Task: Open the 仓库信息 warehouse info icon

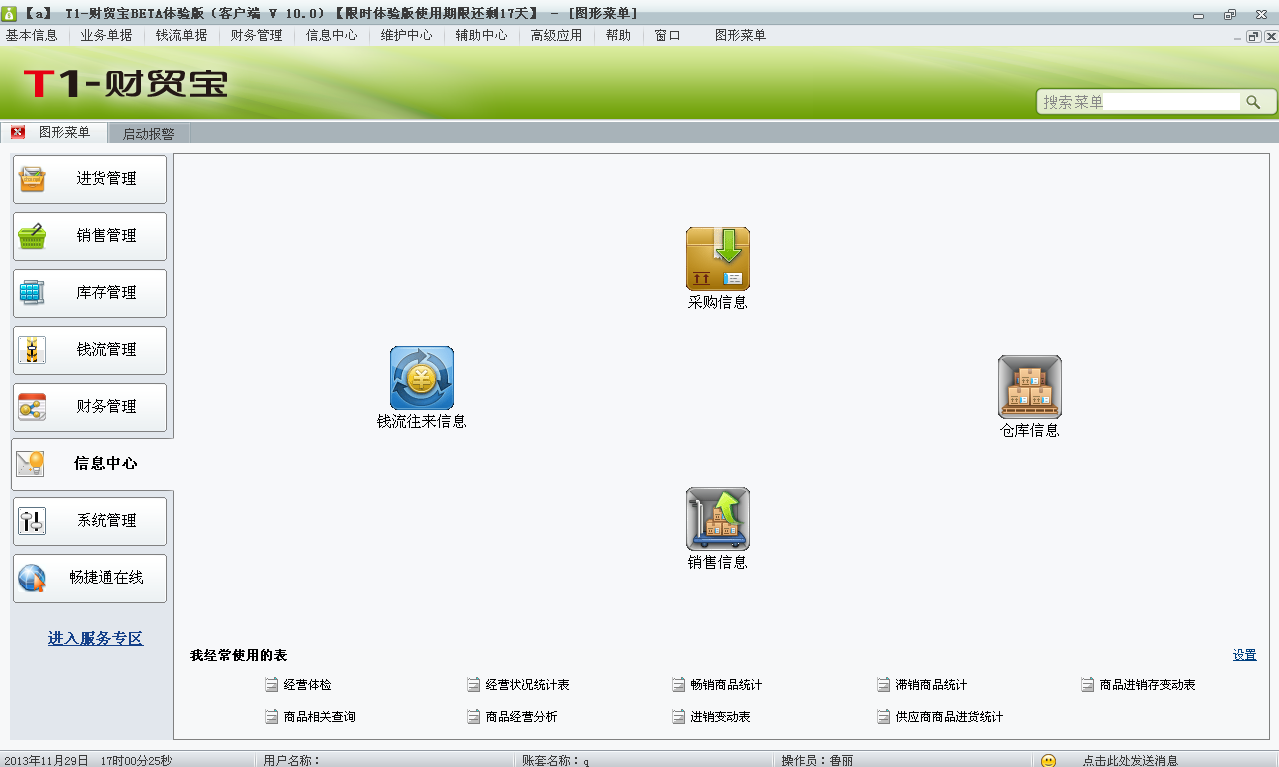Action: (x=1029, y=387)
